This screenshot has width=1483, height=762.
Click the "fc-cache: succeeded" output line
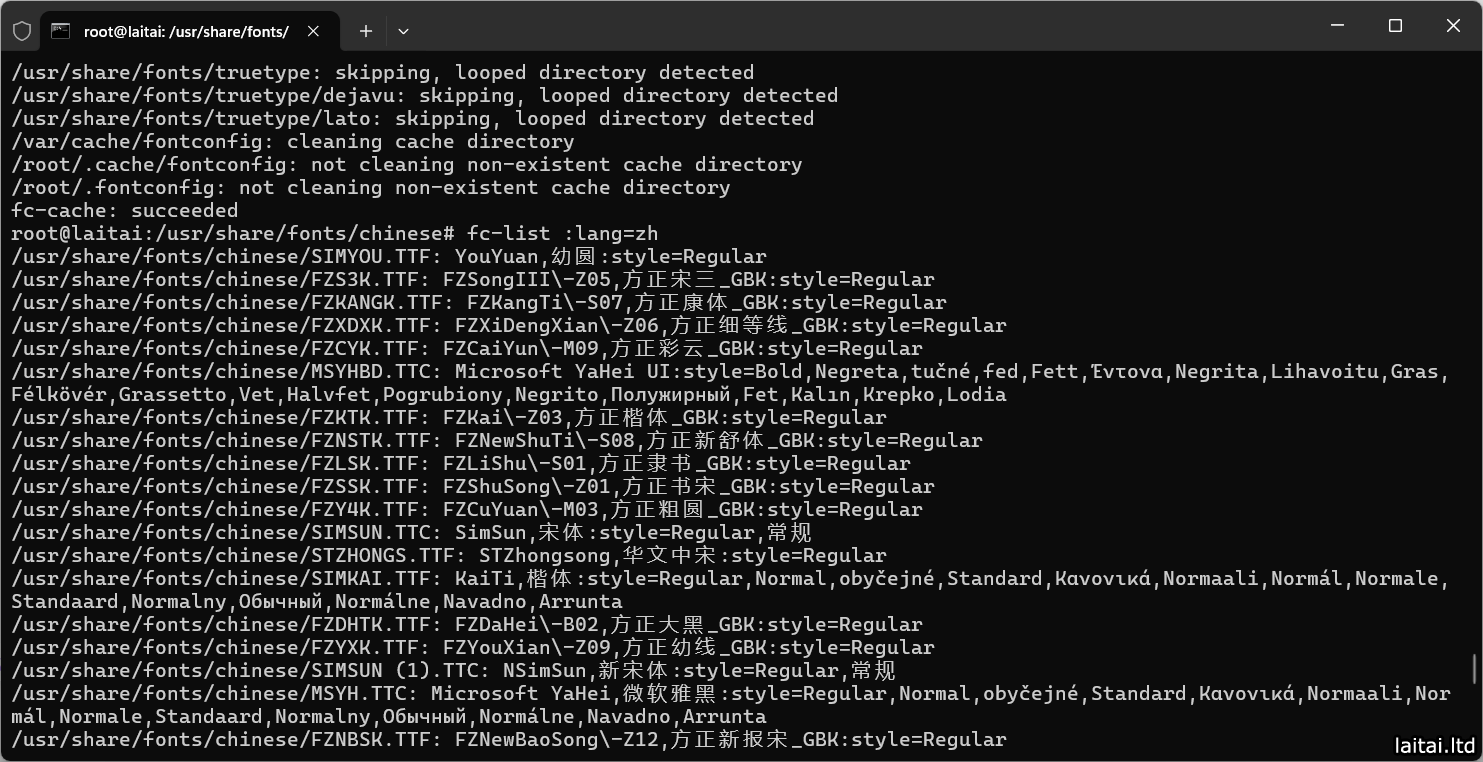124,210
